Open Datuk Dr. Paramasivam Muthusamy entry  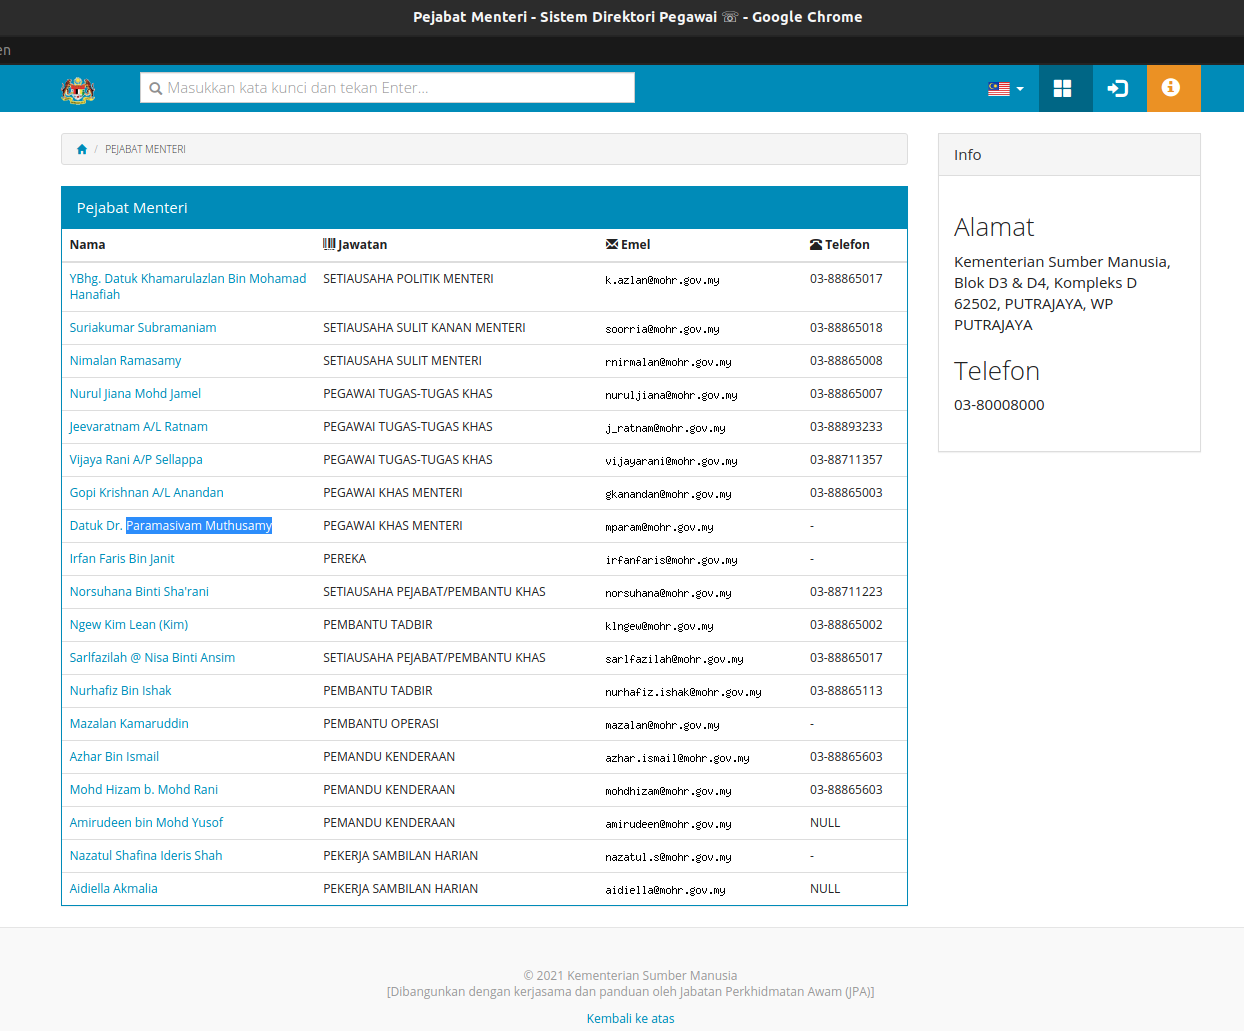[170, 526]
